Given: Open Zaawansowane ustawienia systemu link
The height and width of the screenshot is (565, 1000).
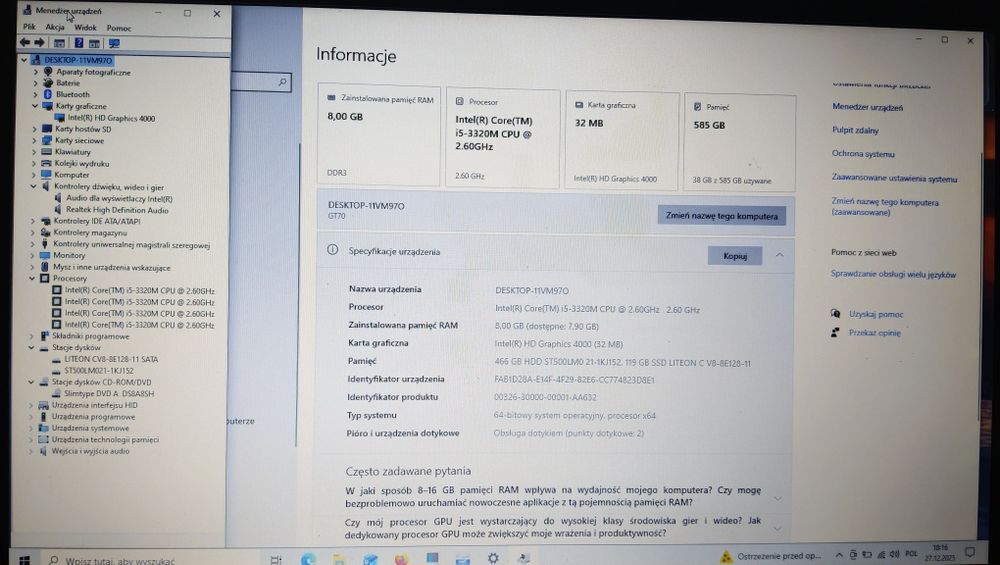Looking at the screenshot, I should click(894, 179).
